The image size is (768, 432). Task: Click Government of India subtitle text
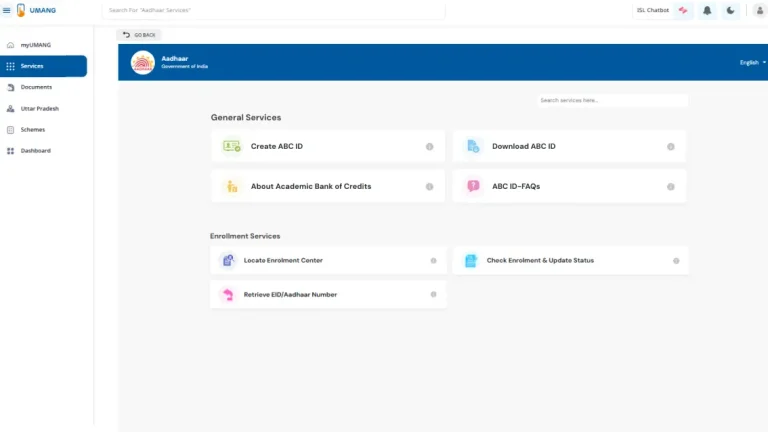click(185, 67)
